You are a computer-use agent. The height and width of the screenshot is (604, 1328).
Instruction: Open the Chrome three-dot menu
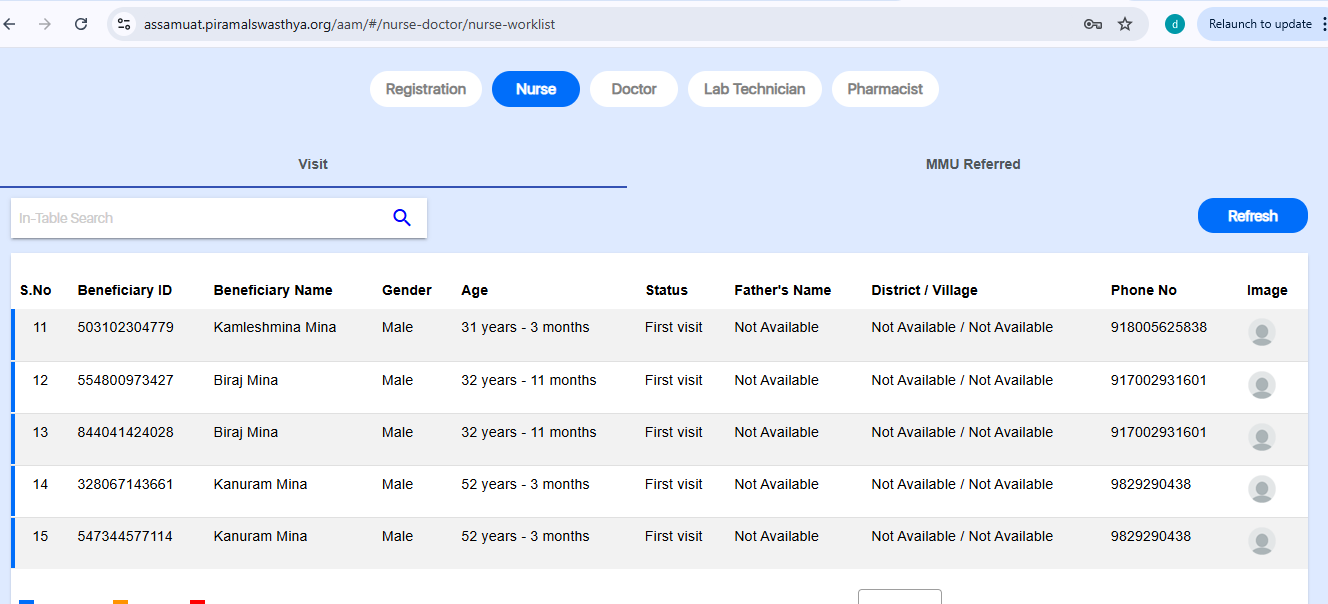1324,24
